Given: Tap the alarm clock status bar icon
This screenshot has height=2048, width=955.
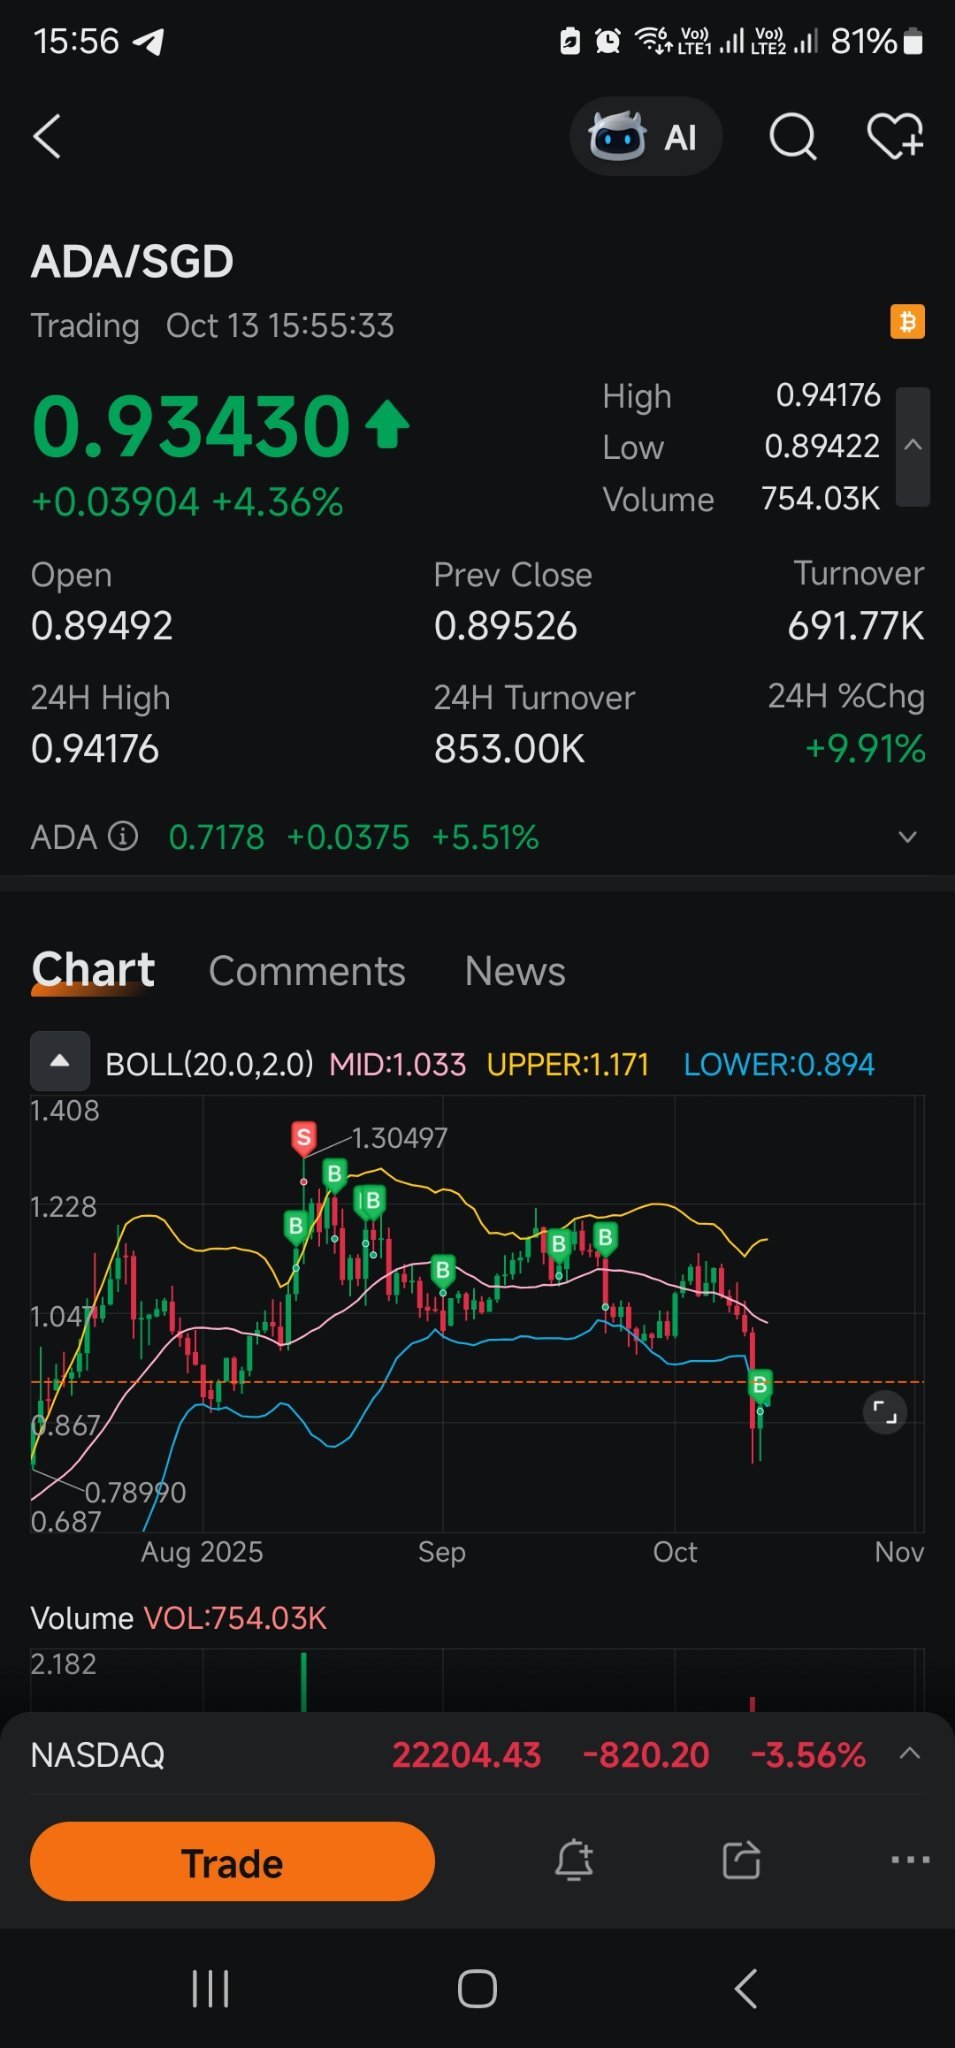Looking at the screenshot, I should click(x=607, y=41).
